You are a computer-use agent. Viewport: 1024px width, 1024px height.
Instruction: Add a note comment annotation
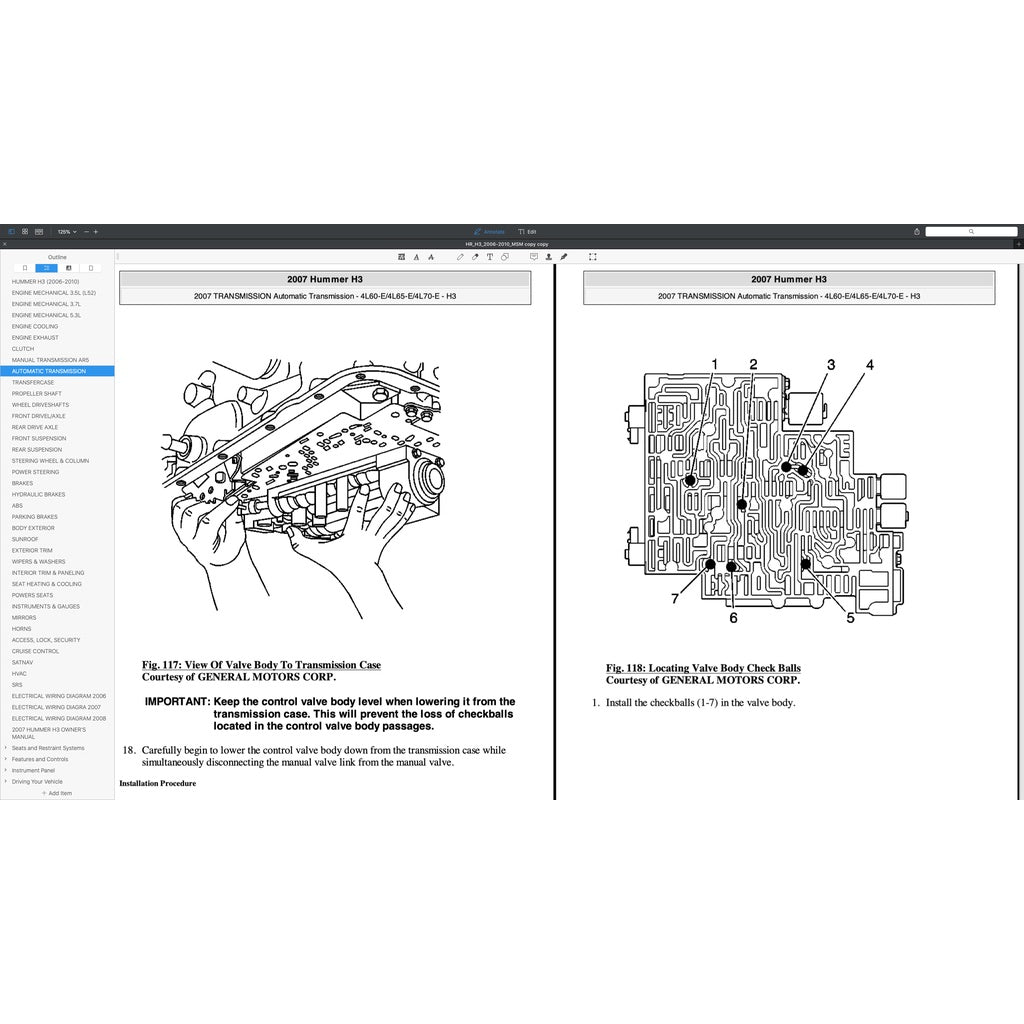[x=533, y=257]
